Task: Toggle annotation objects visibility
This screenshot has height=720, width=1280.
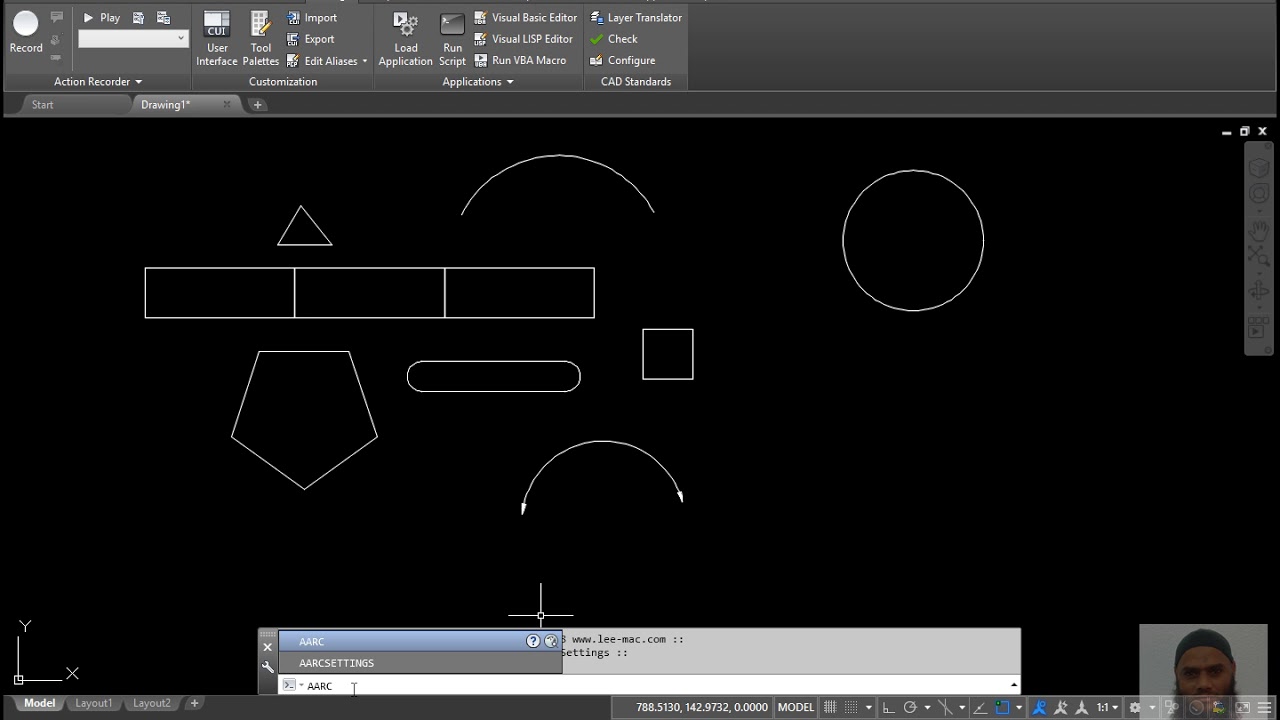Action: pyautogui.click(x=1040, y=707)
